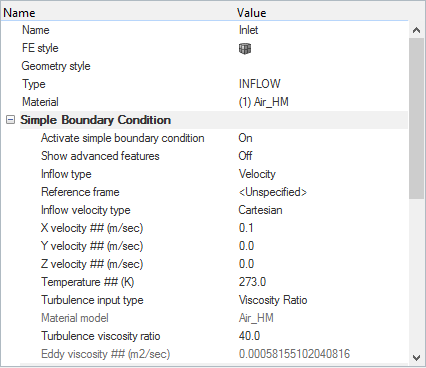Select the Turbulence input type Viscosity Ratio
This screenshot has height=368, width=426.
tap(273, 300)
